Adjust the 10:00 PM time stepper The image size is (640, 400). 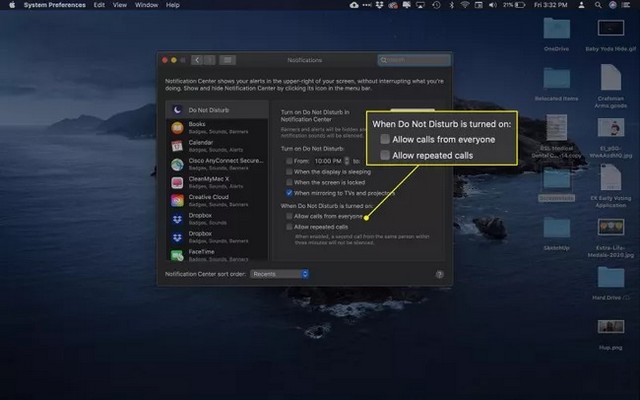[x=347, y=161]
